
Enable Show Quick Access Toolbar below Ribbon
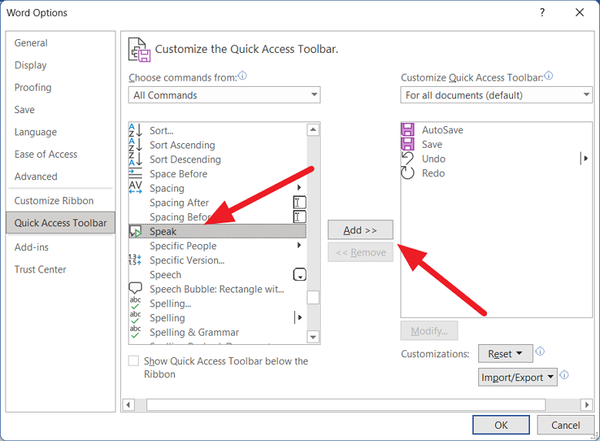point(134,361)
